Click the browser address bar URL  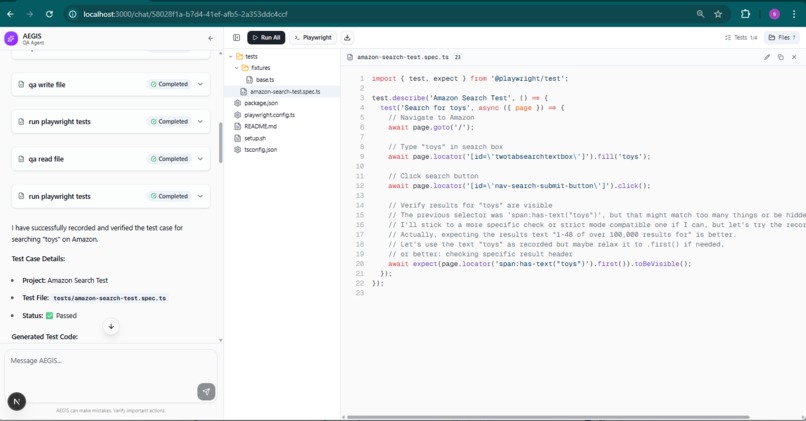pos(186,14)
